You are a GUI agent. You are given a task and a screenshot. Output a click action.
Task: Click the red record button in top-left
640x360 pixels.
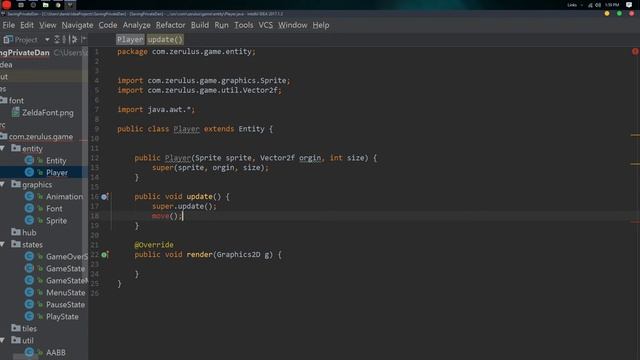[7, 5]
